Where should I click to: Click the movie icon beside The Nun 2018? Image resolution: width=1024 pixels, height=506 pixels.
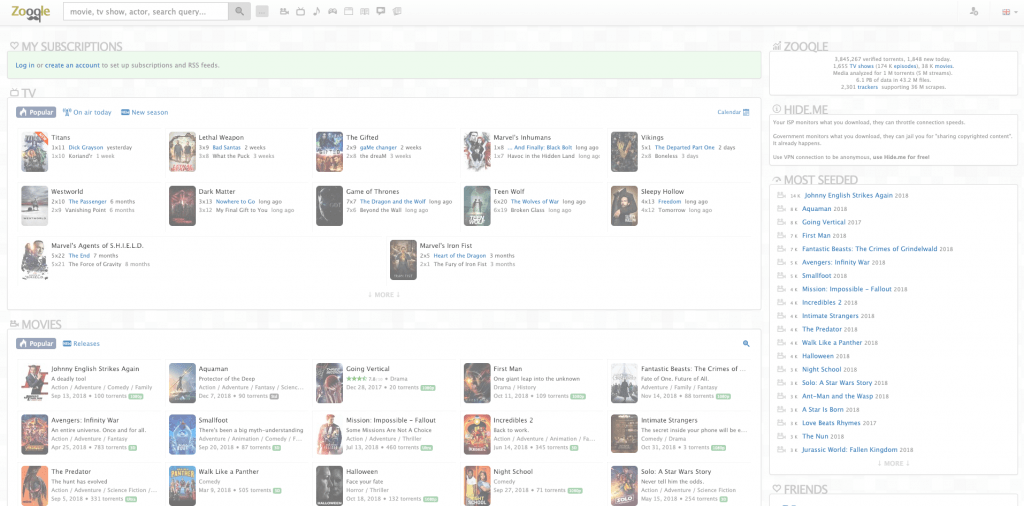(780, 436)
